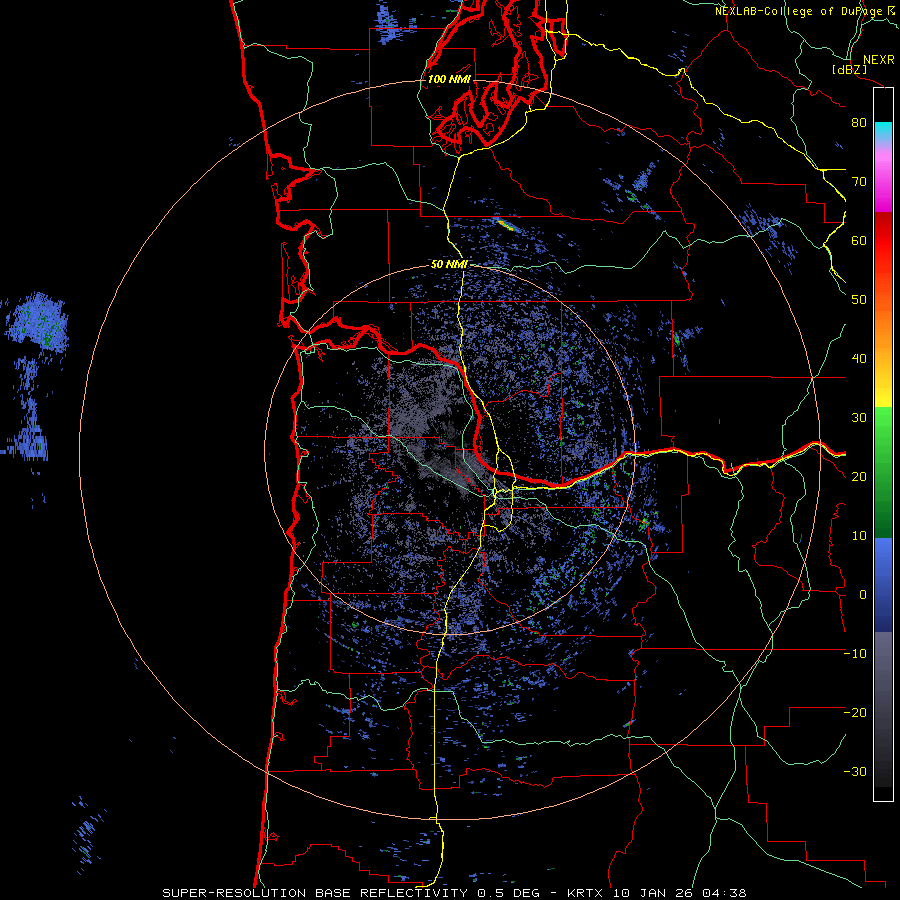Click the -30 dBZ scale label
This screenshot has height=900, width=900.
[x=856, y=771]
